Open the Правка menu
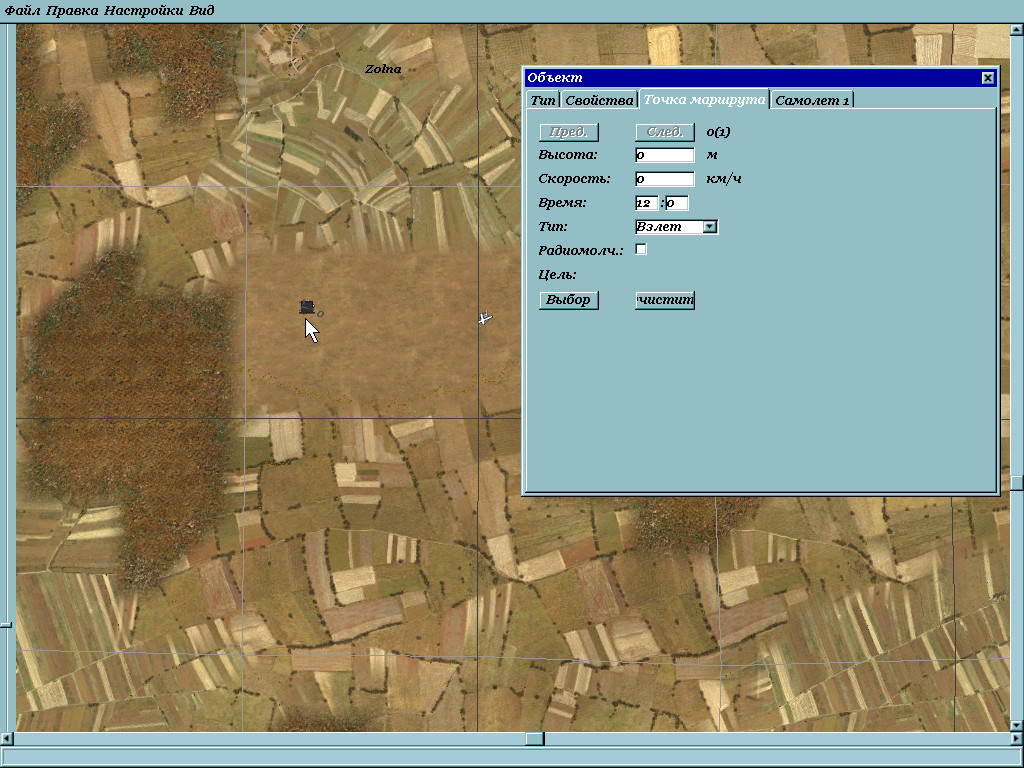Image resolution: width=1024 pixels, height=768 pixels. click(72, 10)
